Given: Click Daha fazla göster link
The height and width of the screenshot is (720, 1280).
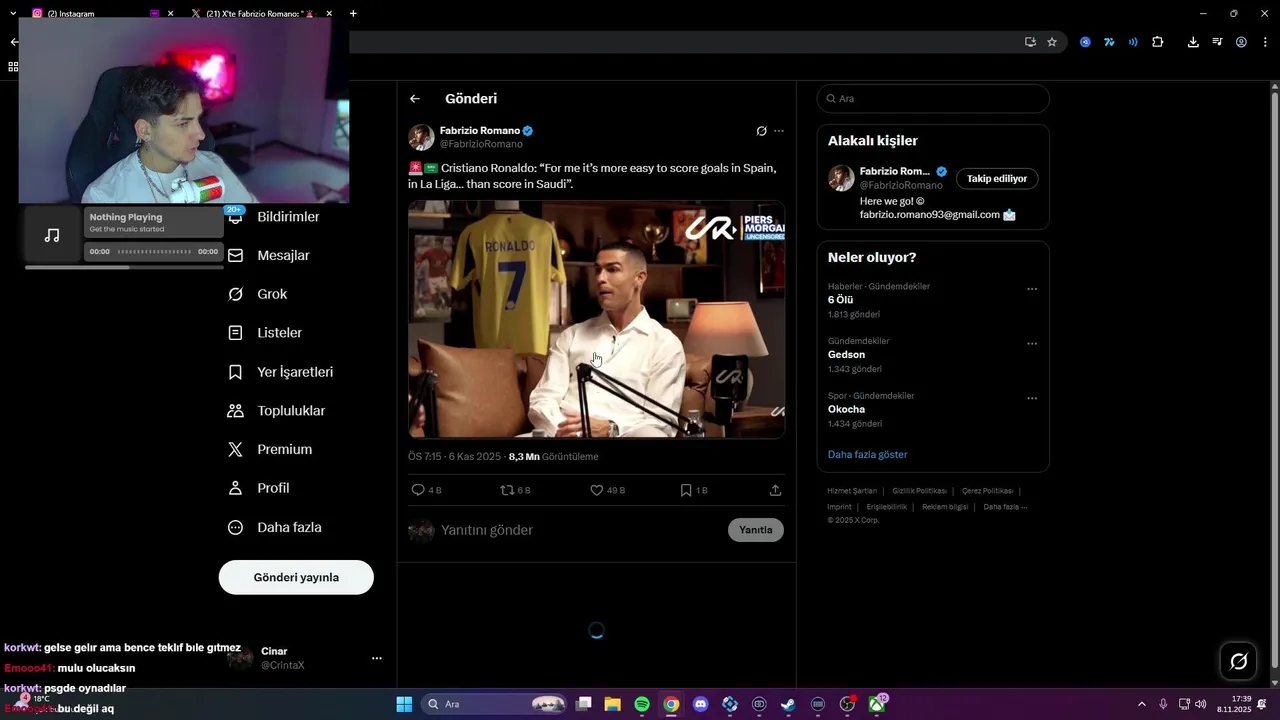Looking at the screenshot, I should (x=867, y=455).
